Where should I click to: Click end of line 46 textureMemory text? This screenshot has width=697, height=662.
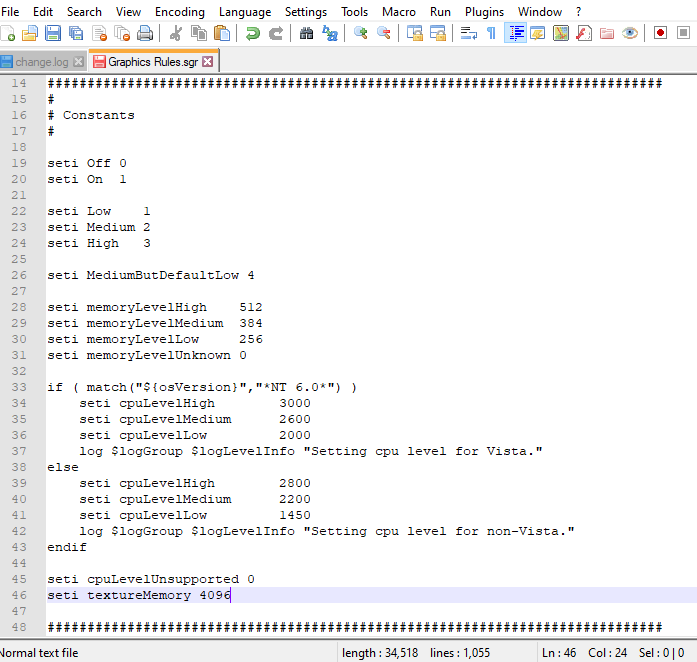tap(231, 595)
